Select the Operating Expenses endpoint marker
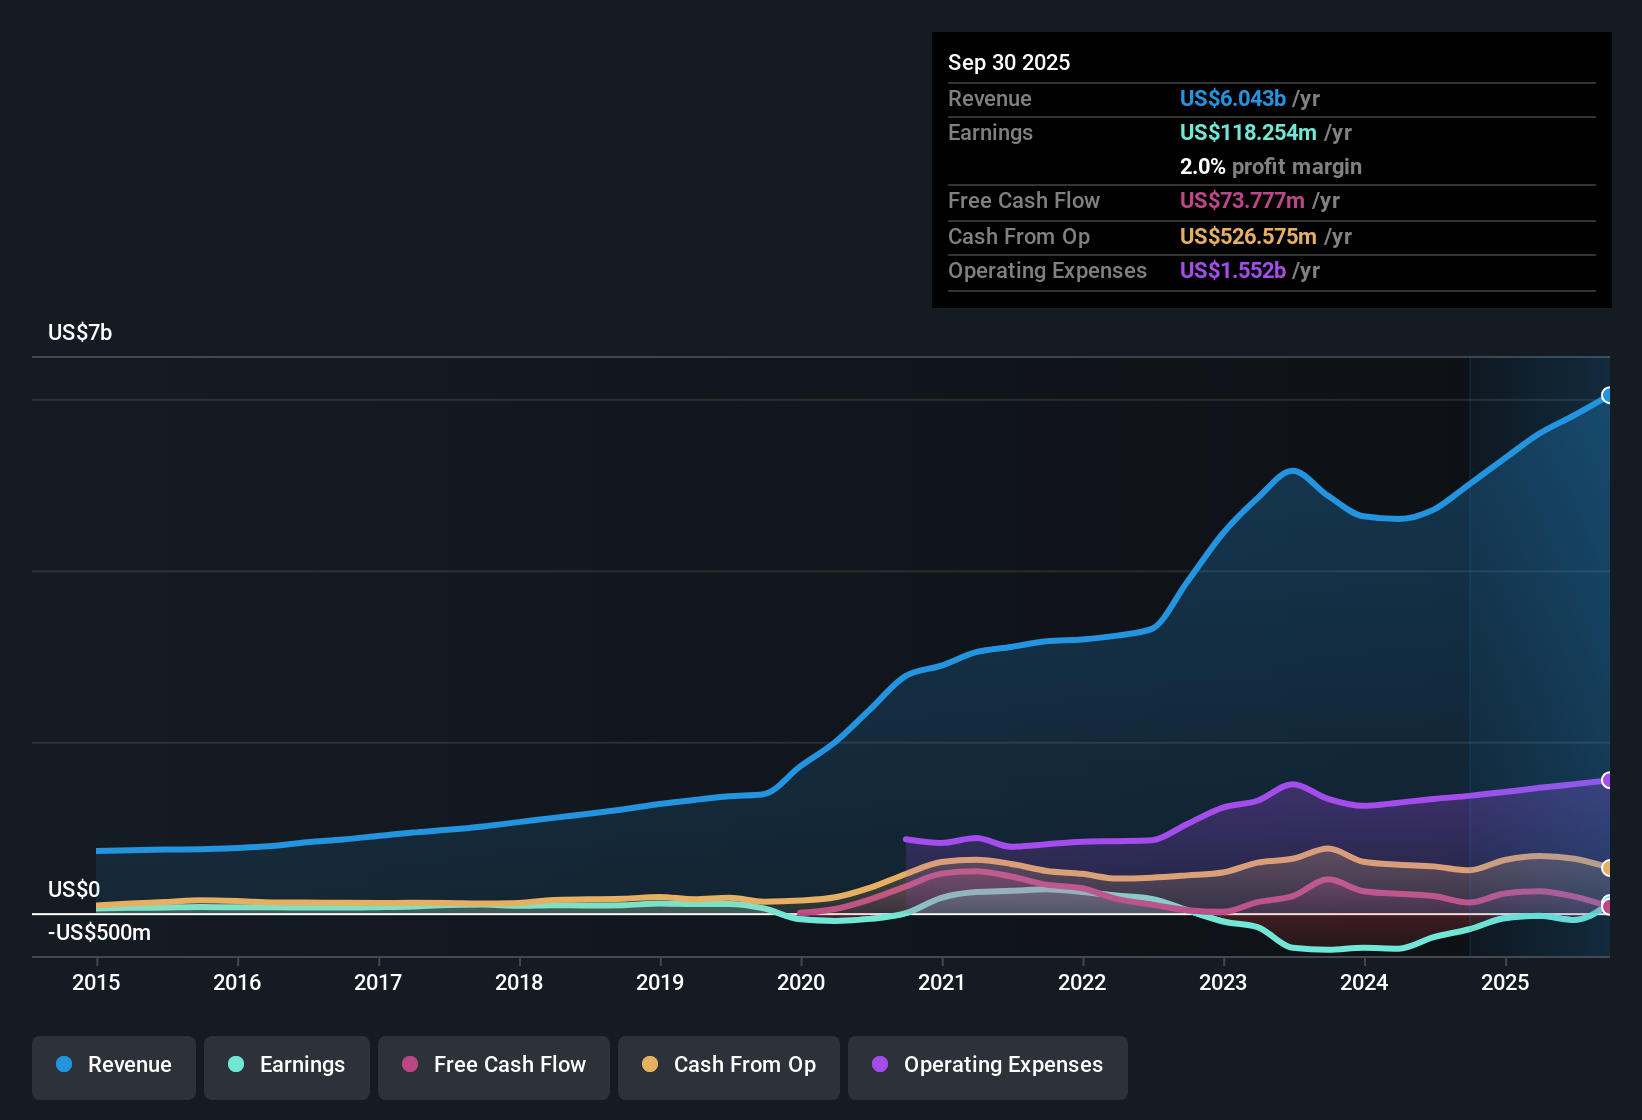Screen dimensions: 1642x1120 [x=1607, y=779]
